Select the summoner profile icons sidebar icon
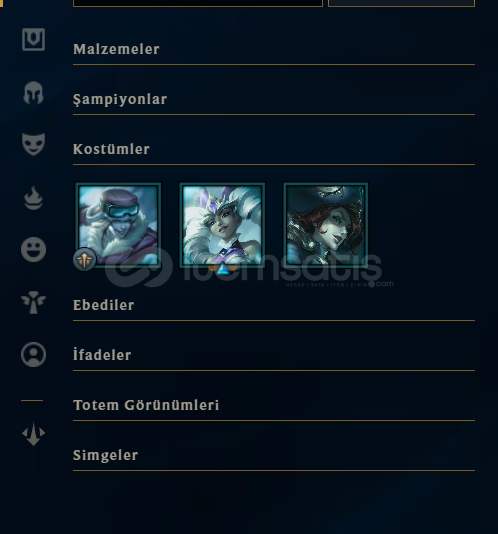Screen dimensions: 498x534 click(x=33, y=355)
